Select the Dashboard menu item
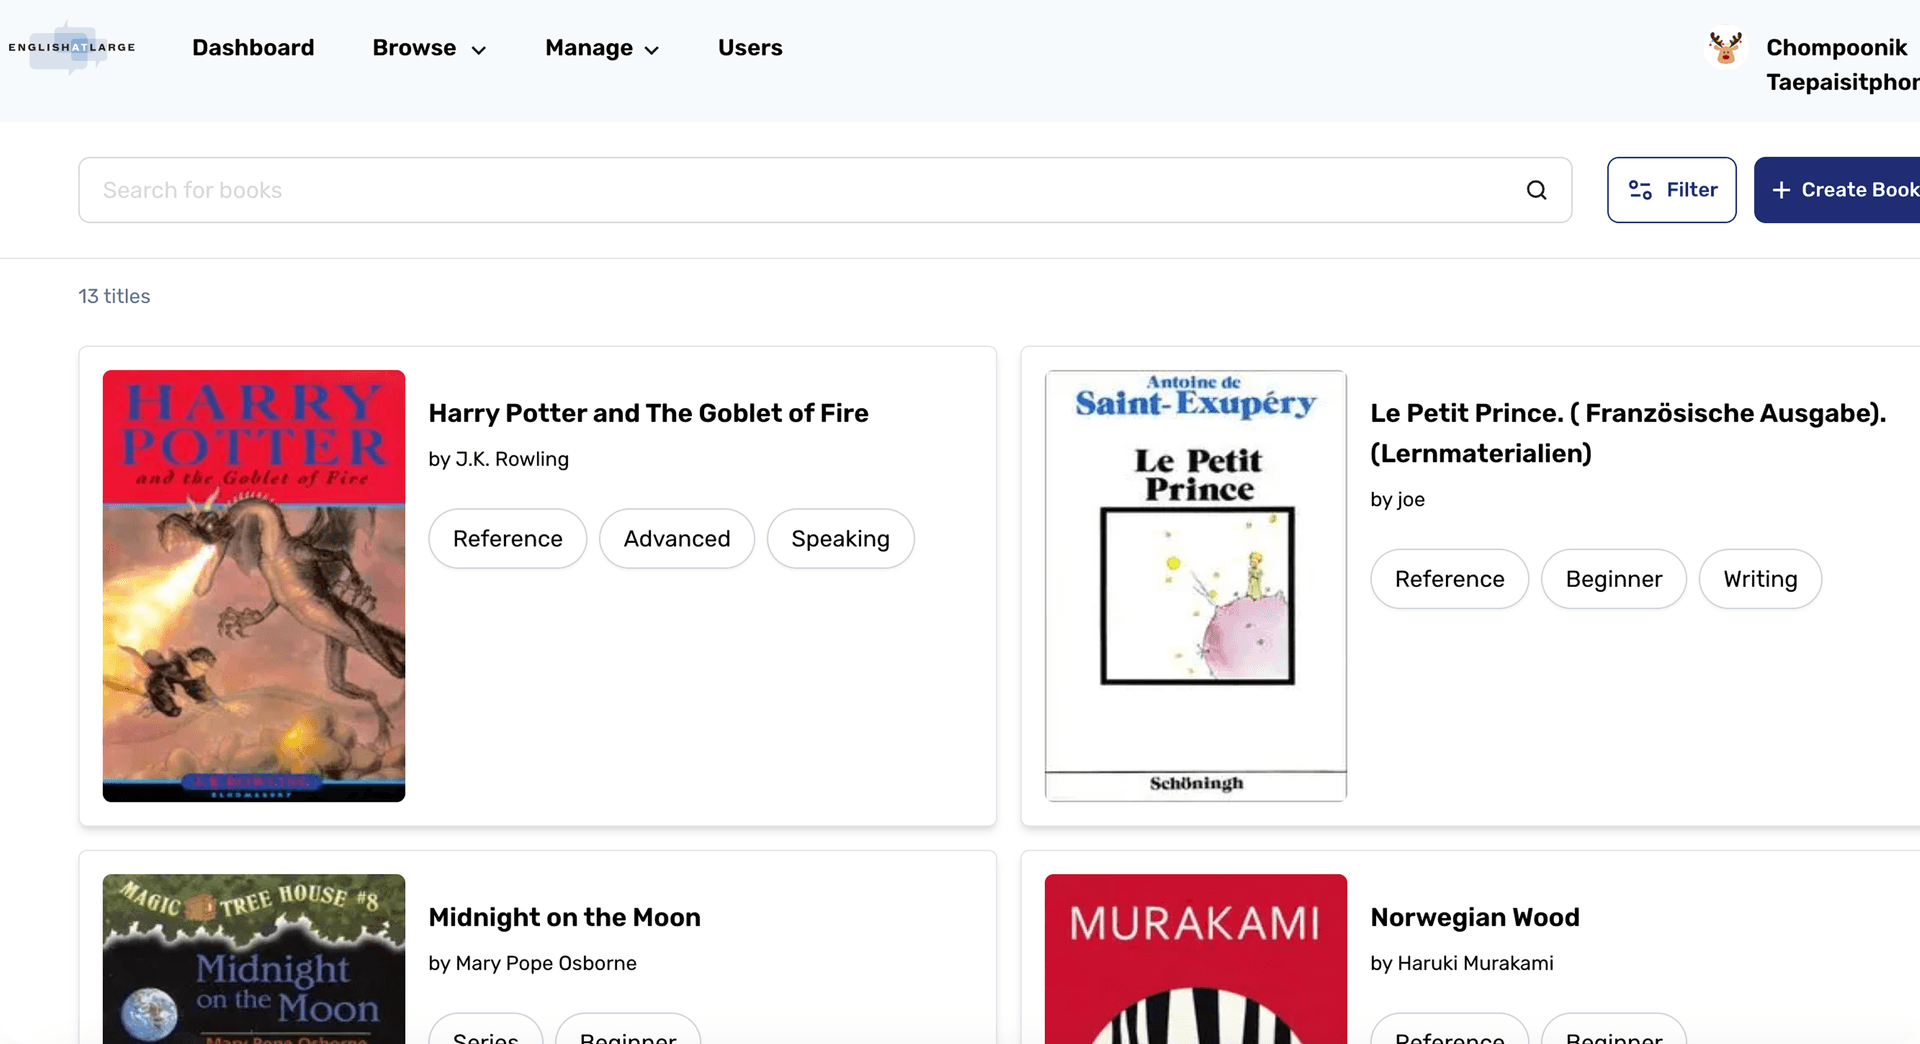Viewport: 1920px width, 1044px height. pos(253,47)
